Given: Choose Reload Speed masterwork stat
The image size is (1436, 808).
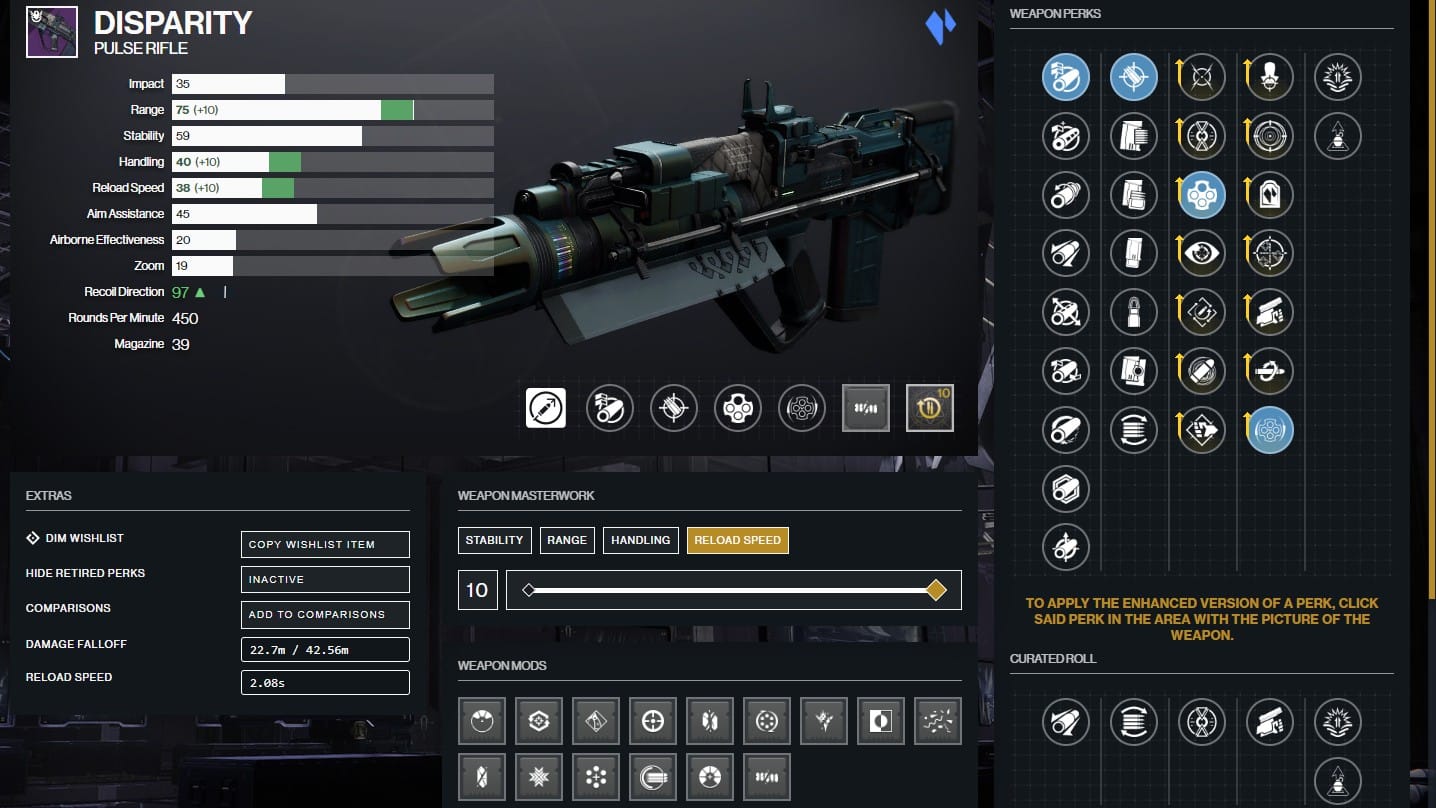Looking at the screenshot, I should pos(738,540).
